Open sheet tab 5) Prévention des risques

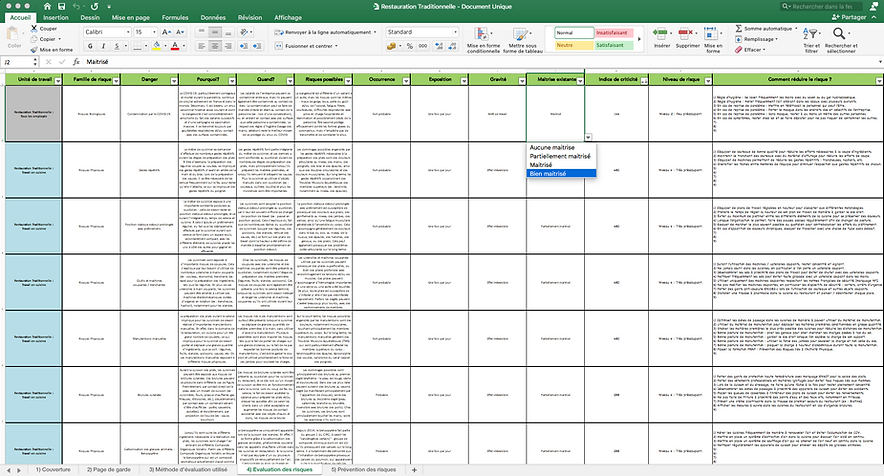(363, 469)
